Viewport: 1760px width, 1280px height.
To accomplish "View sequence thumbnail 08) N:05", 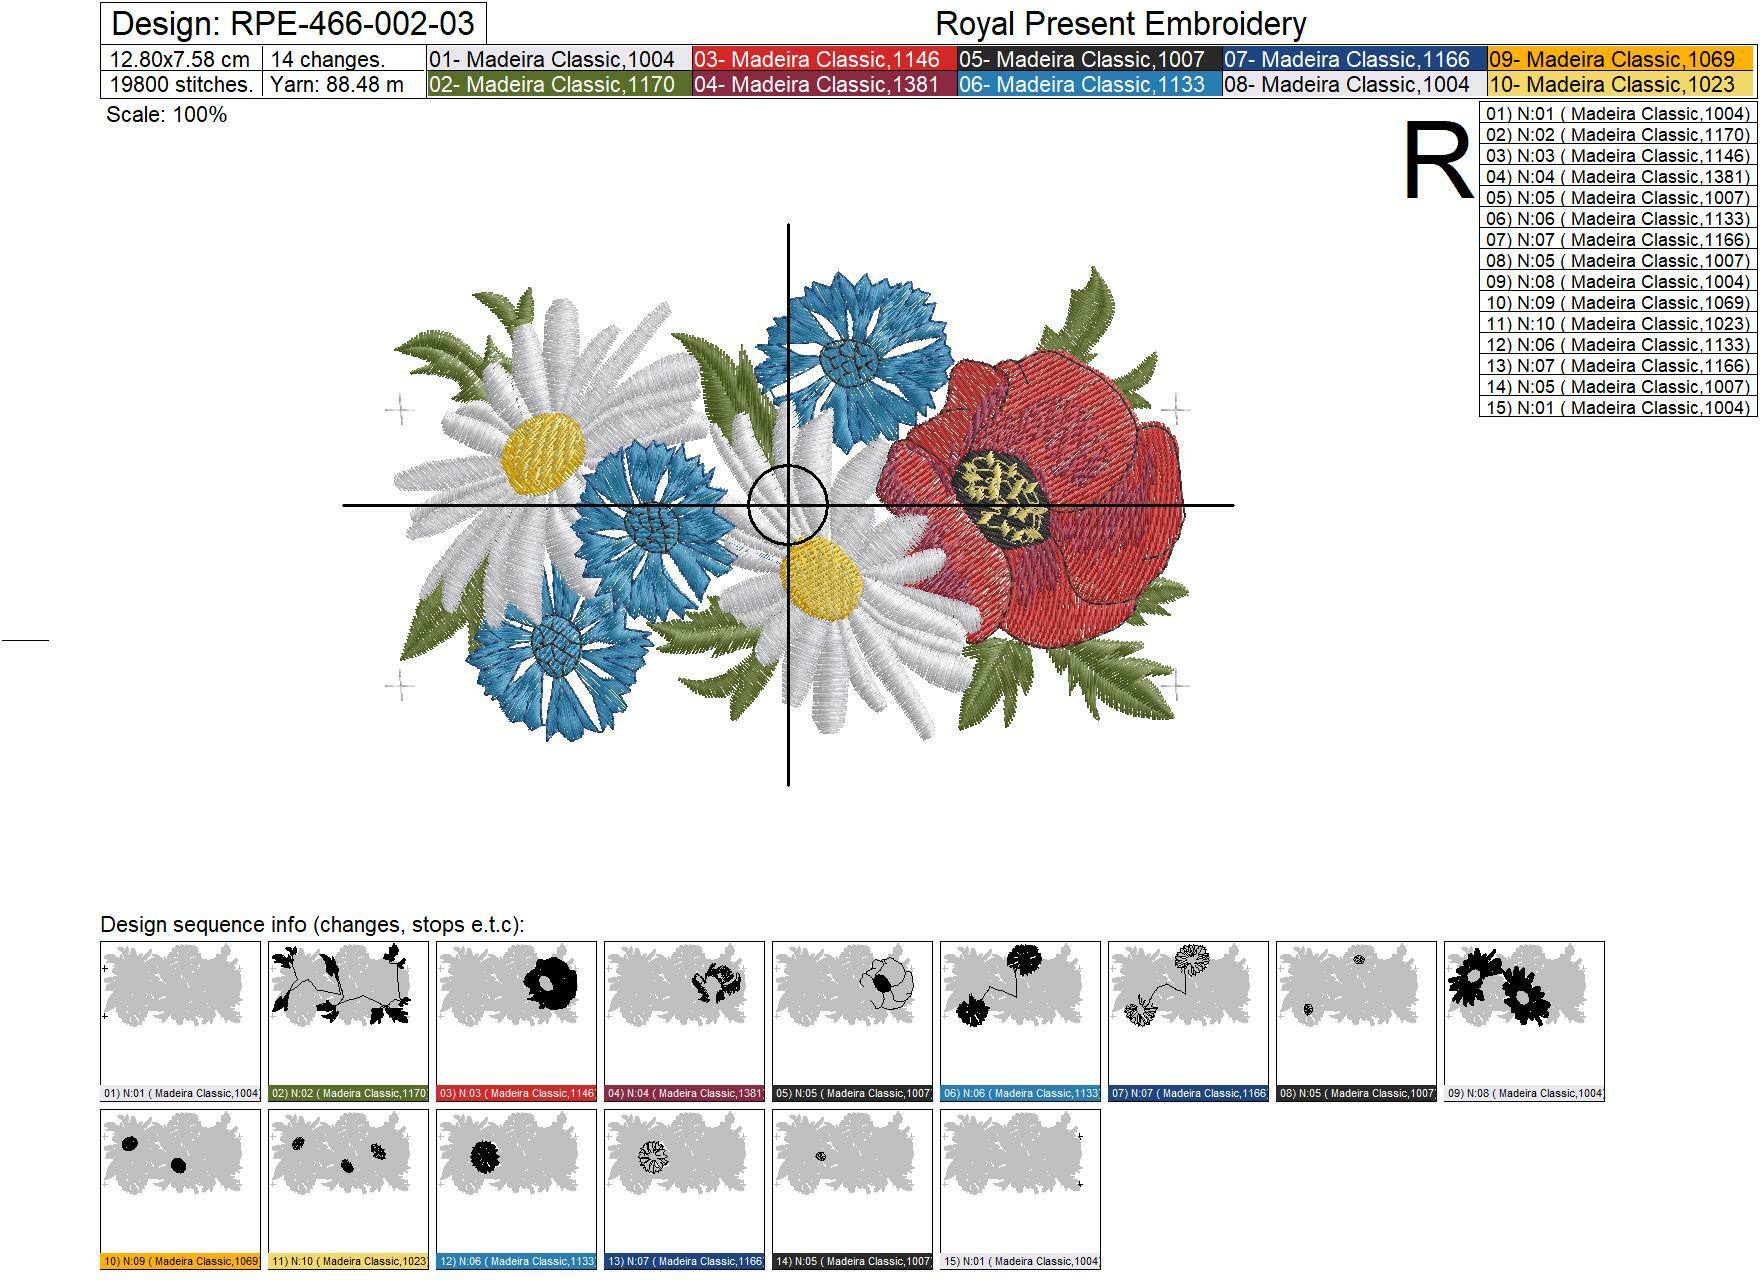I will pyautogui.click(x=1356, y=1021).
